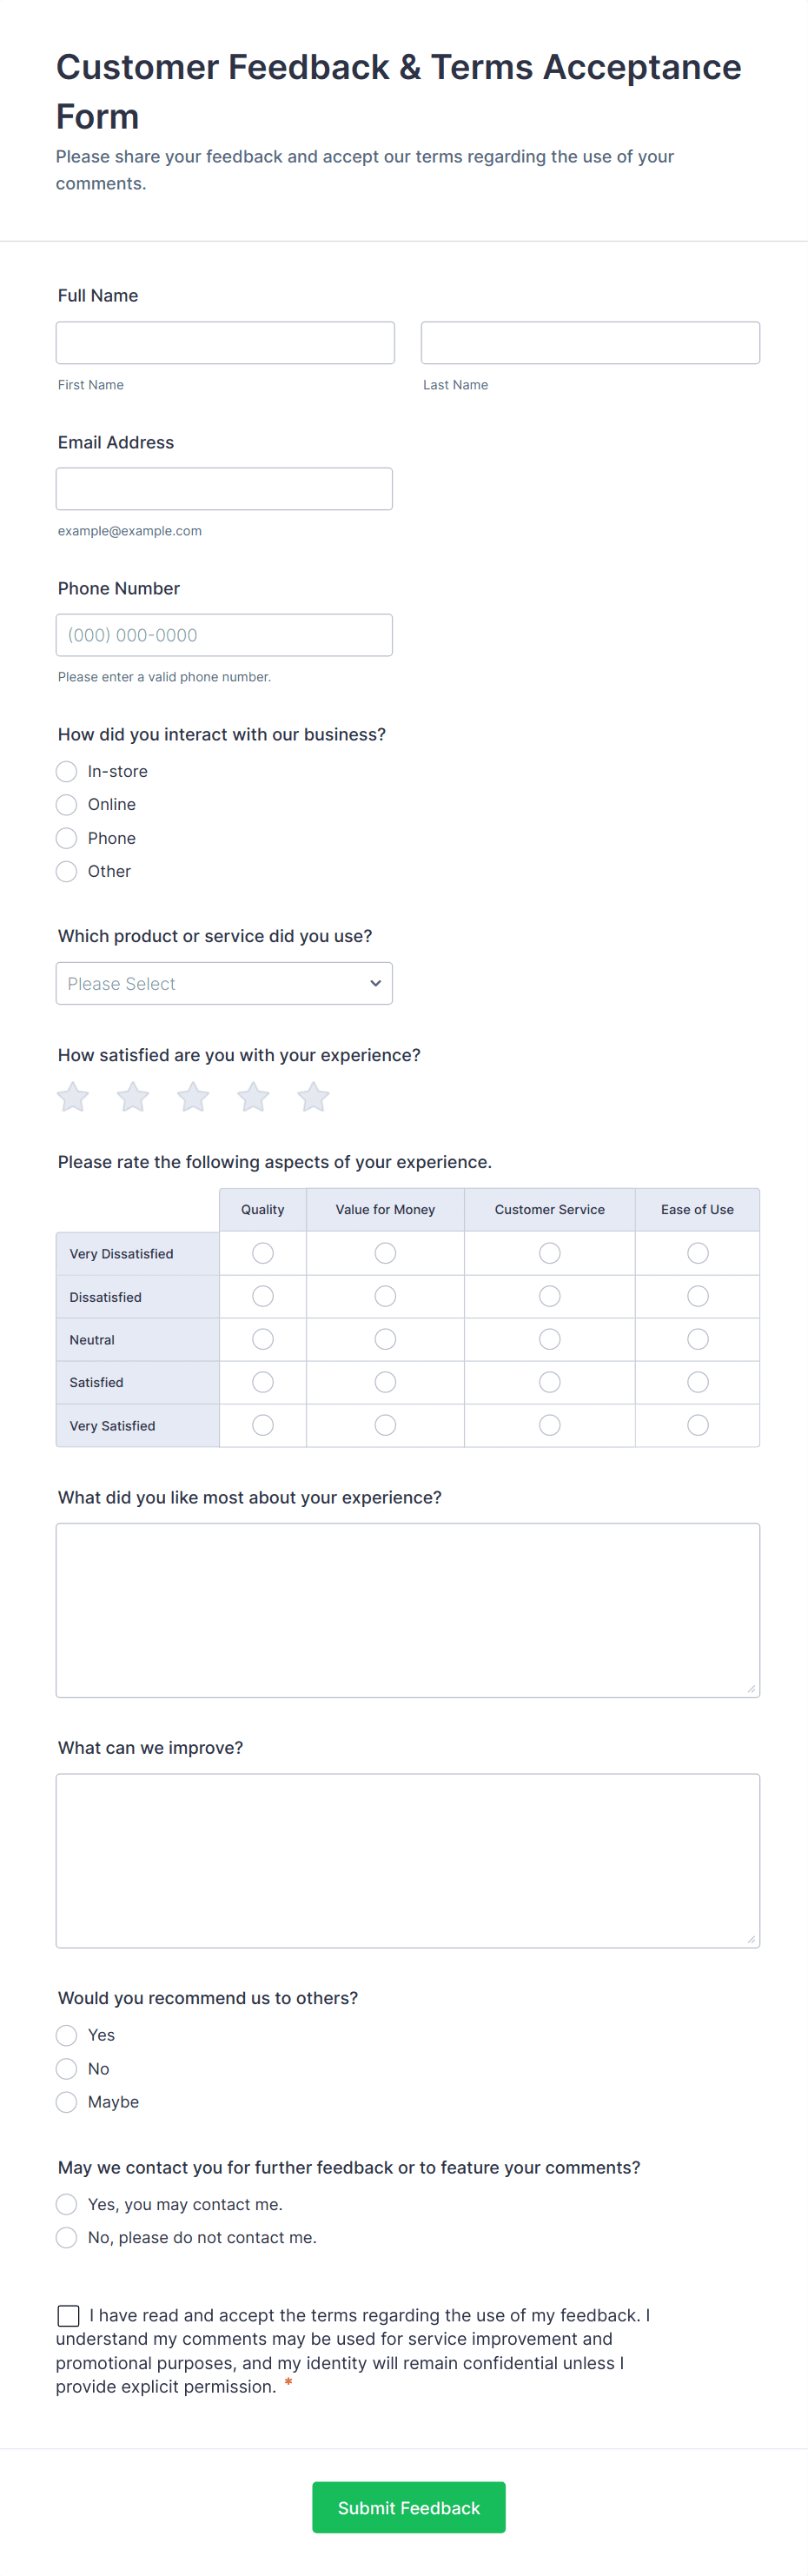The image size is (808, 2576).
Task: Click the resize handle of the liked-most textarea
Action: [751, 1689]
